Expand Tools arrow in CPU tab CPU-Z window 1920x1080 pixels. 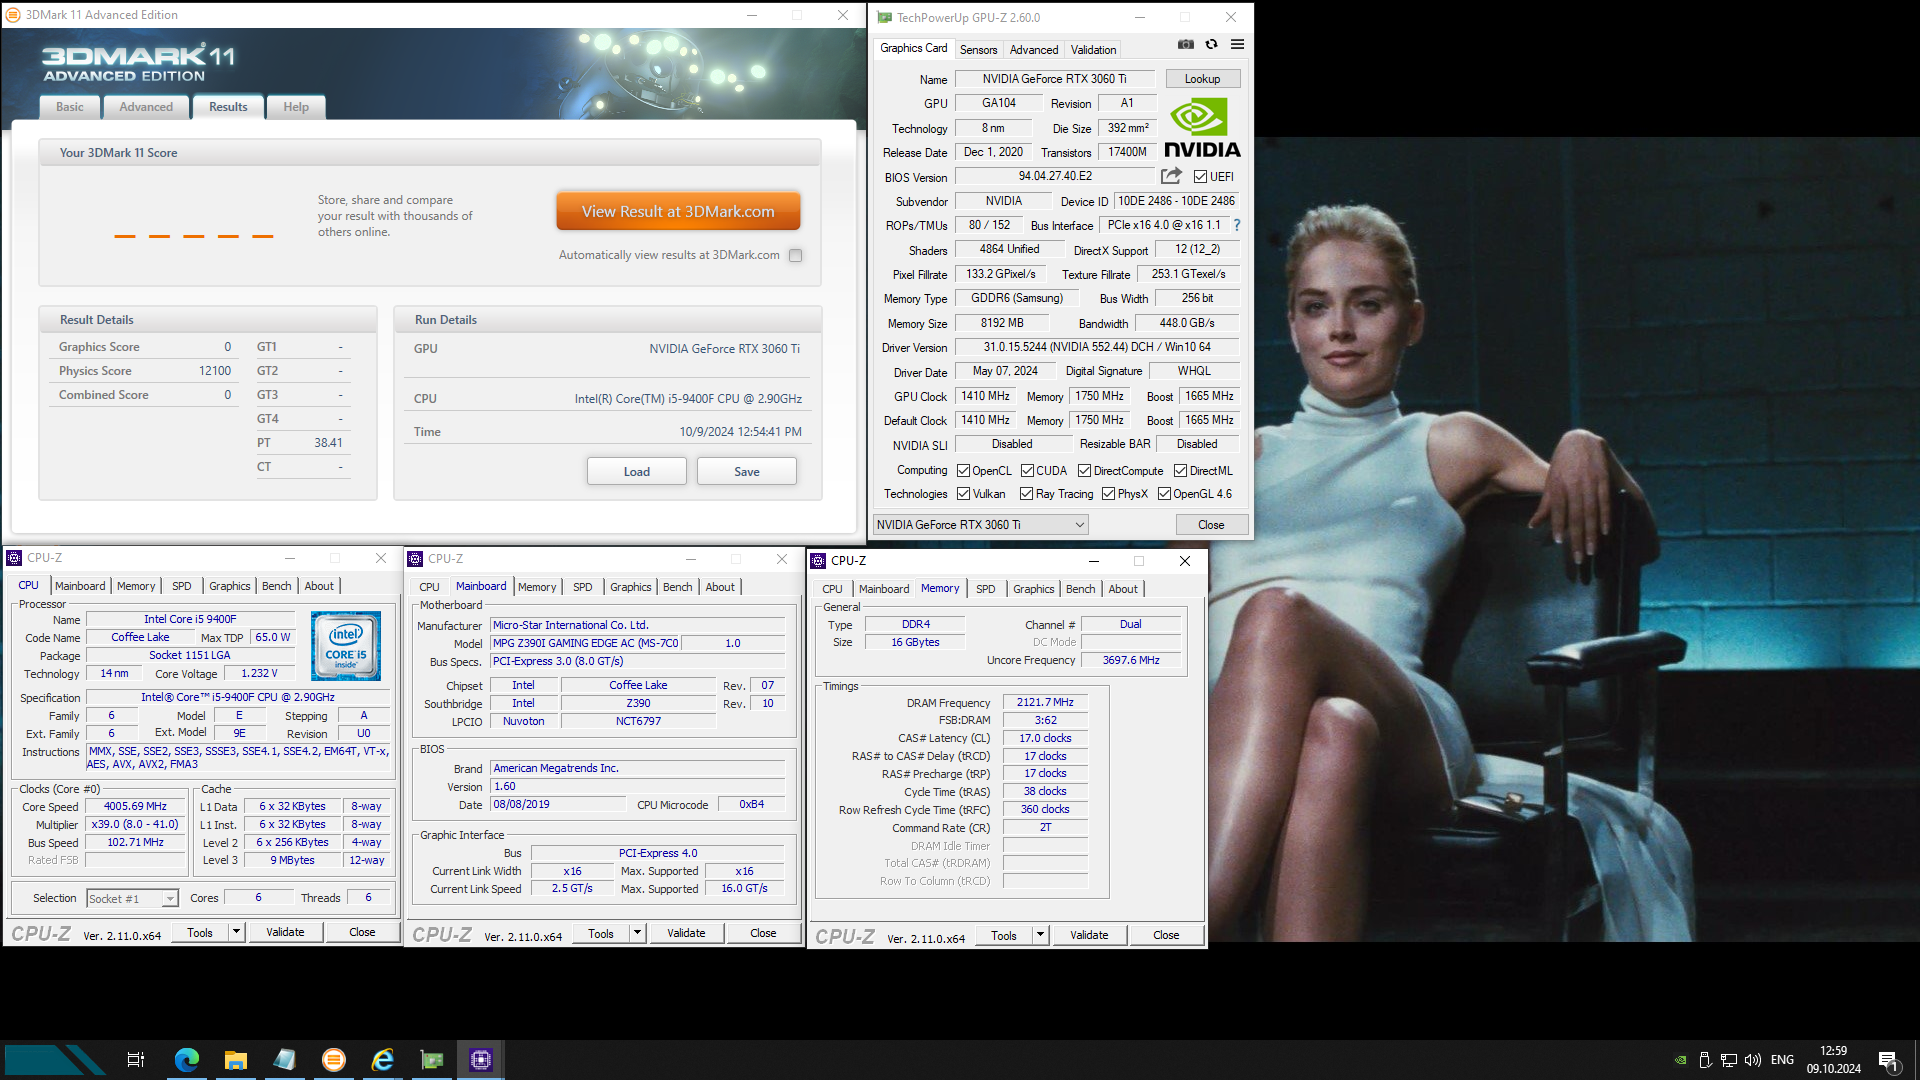(x=237, y=932)
